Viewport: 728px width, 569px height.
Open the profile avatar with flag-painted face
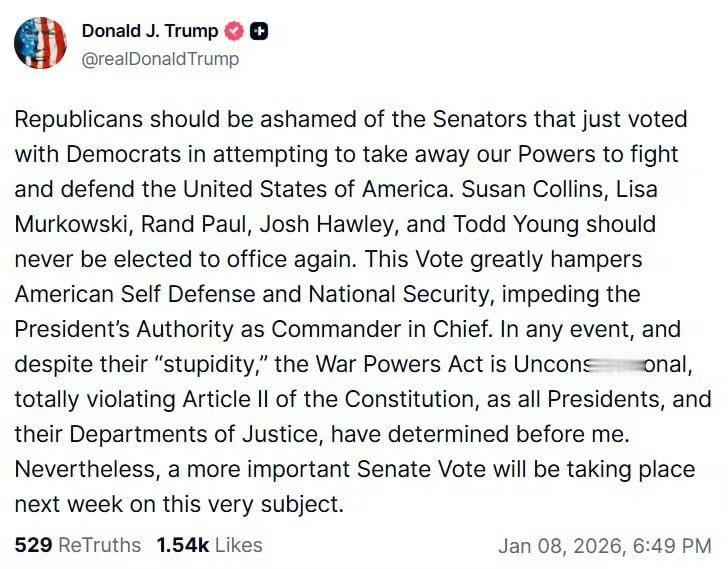click(x=40, y=43)
